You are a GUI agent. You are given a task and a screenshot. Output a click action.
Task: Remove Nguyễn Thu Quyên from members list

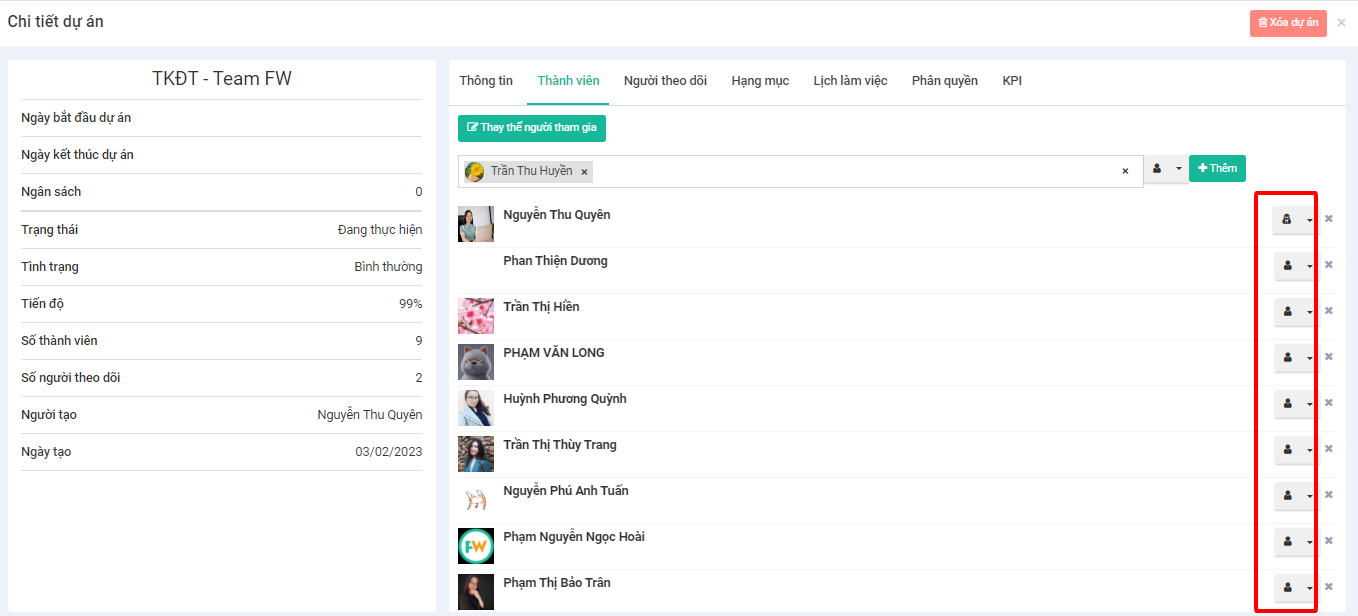point(1329,219)
